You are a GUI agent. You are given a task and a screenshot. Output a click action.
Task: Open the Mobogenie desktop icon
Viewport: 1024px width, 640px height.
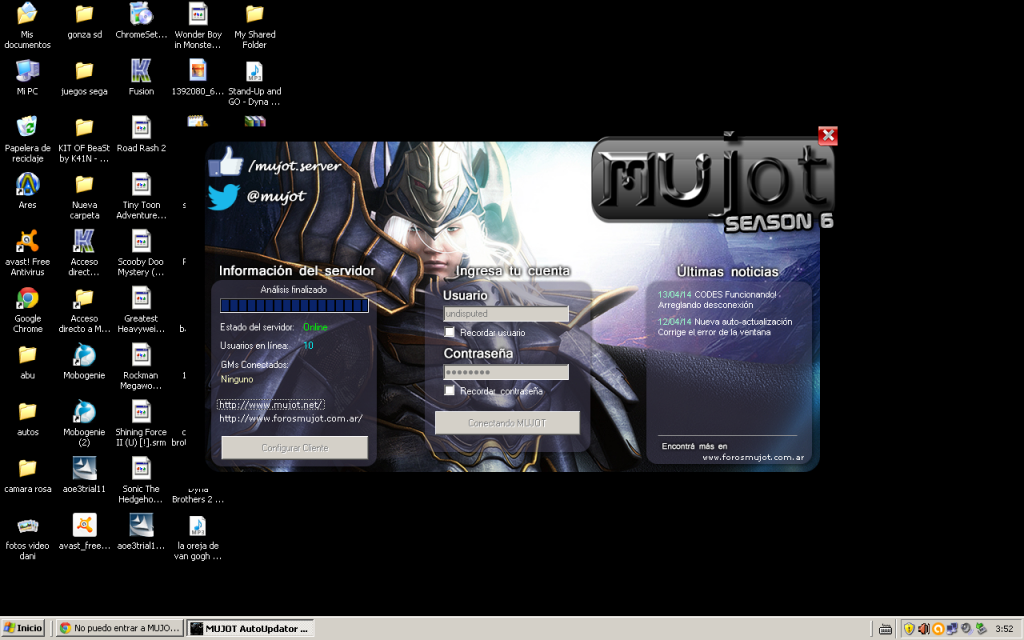click(84, 356)
